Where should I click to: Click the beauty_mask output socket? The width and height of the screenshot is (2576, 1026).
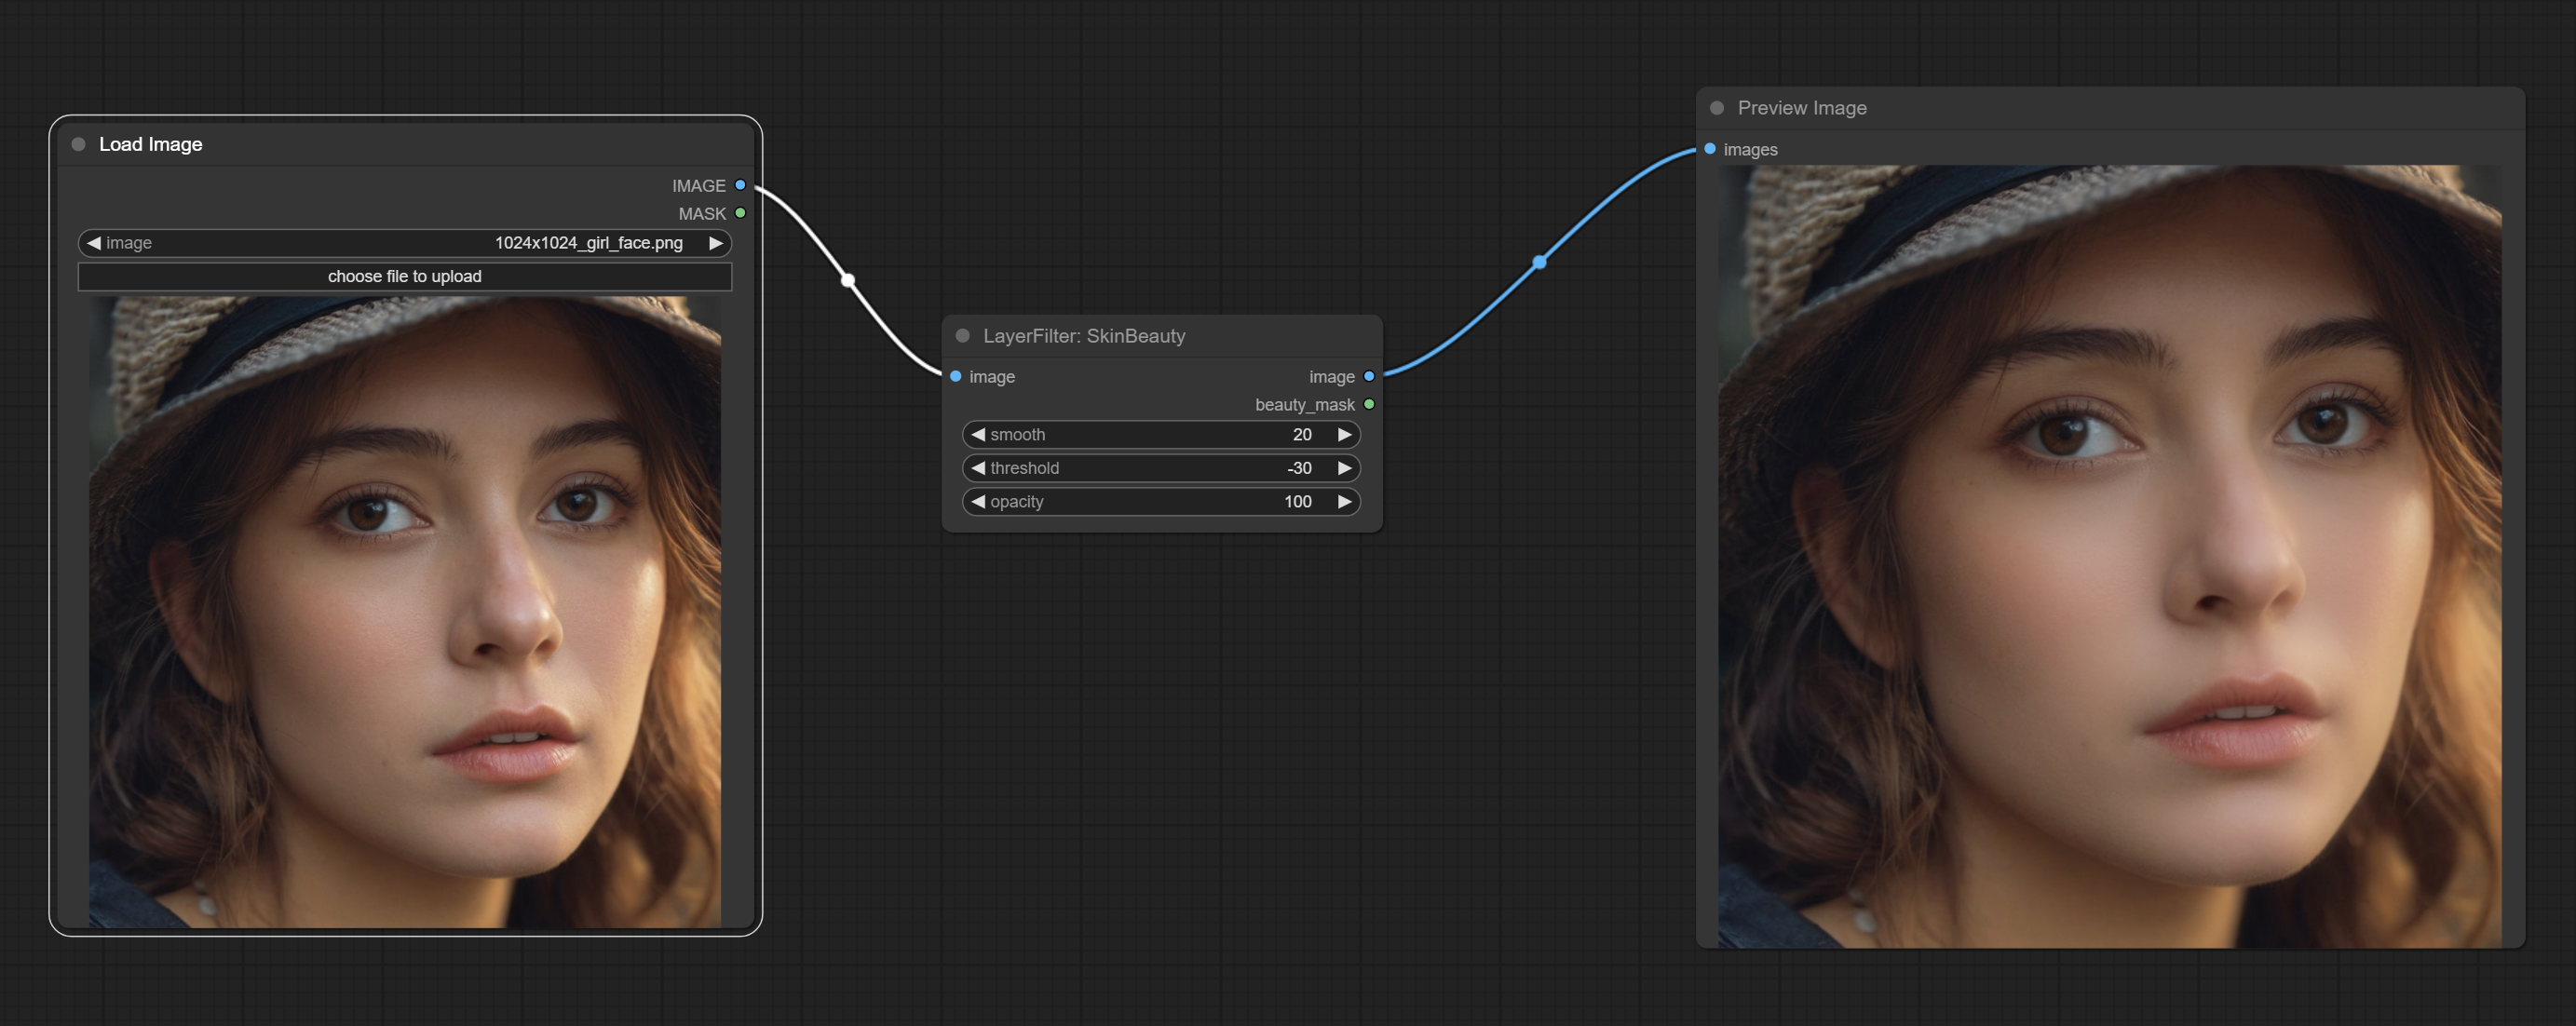coord(1369,404)
